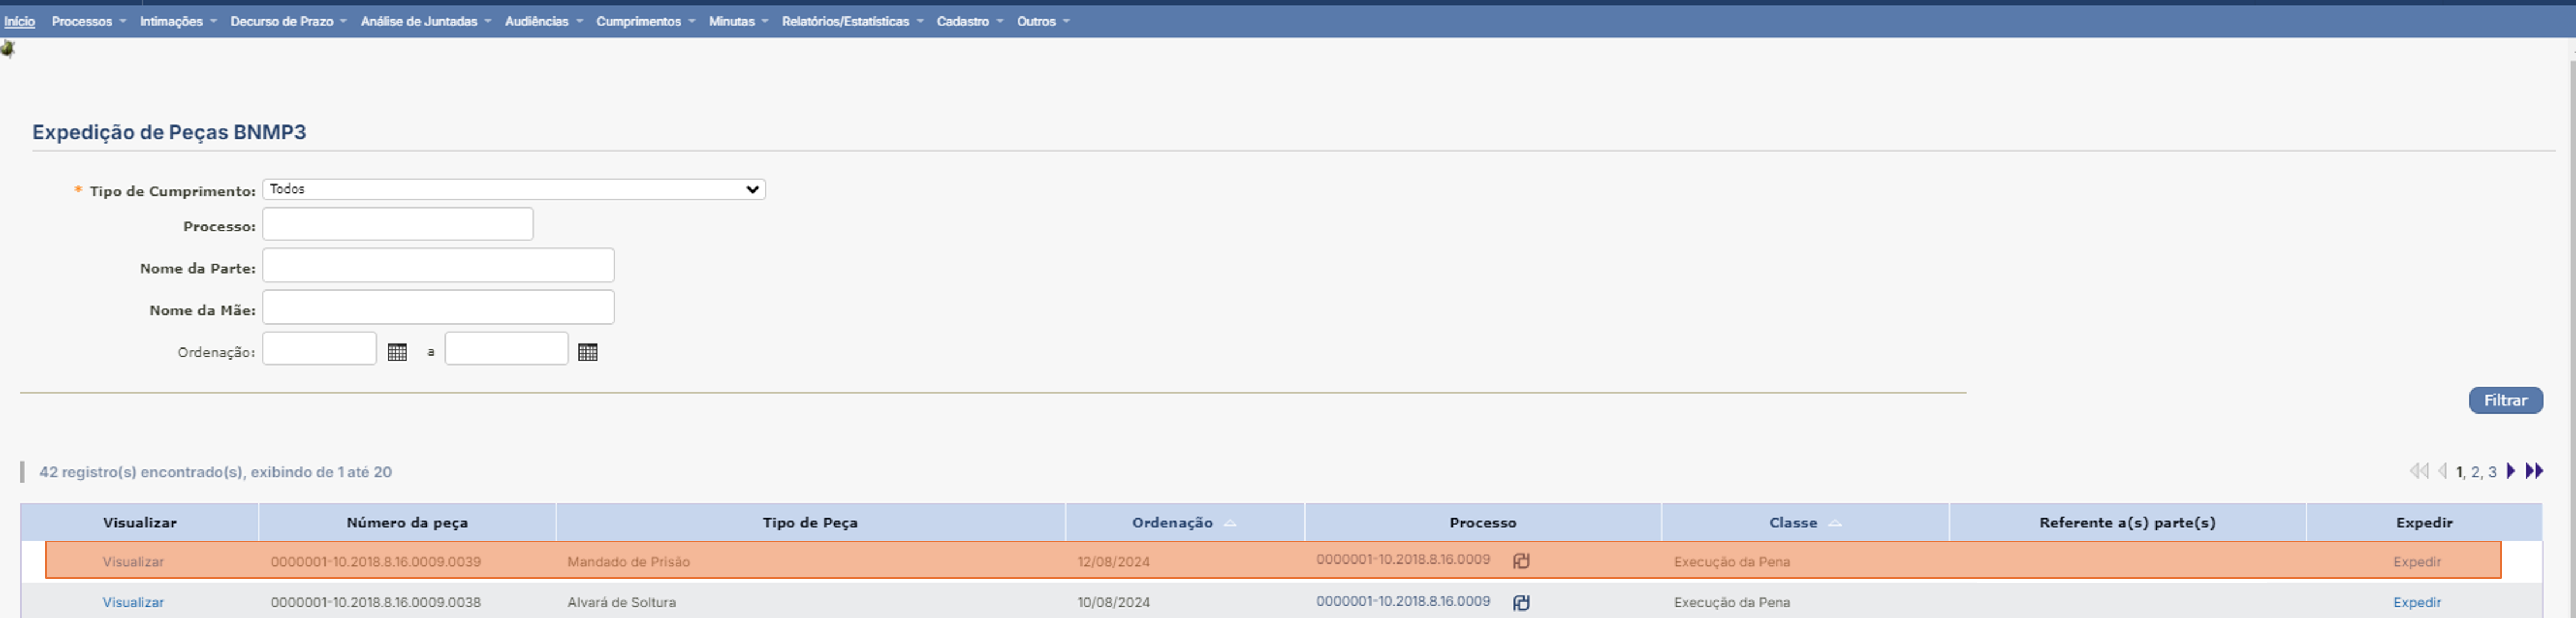Go to results page 2
This screenshot has height=618, width=2576.
[2475, 472]
